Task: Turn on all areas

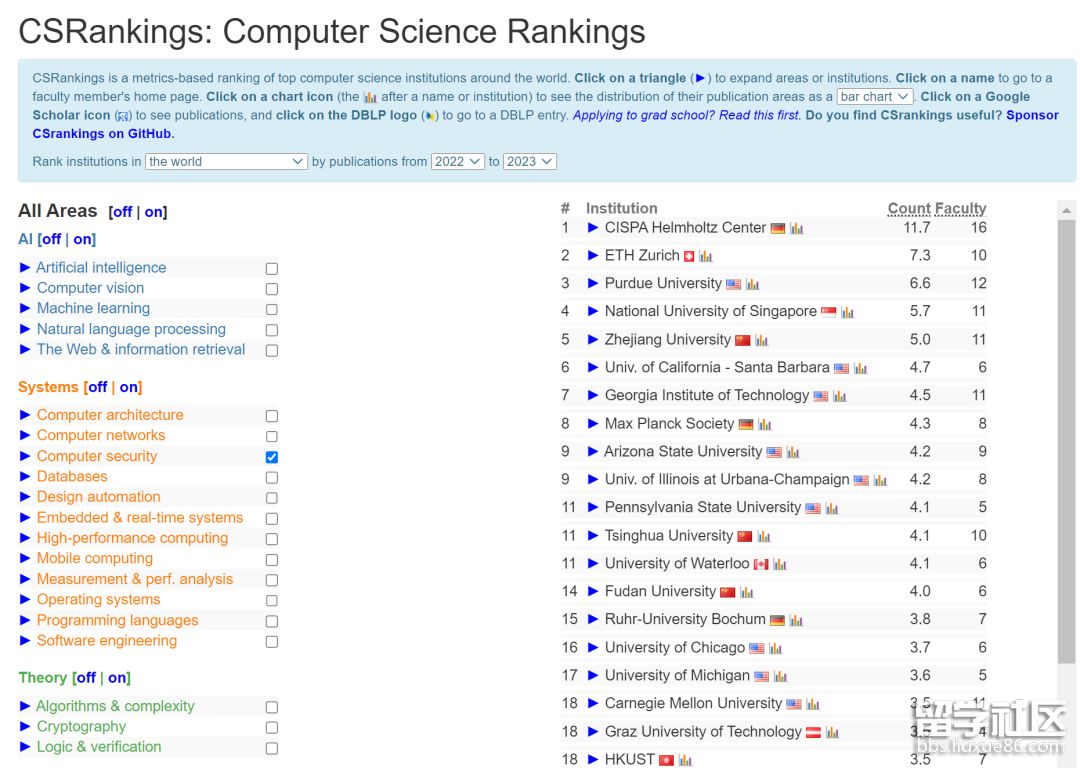Action: coord(154,212)
